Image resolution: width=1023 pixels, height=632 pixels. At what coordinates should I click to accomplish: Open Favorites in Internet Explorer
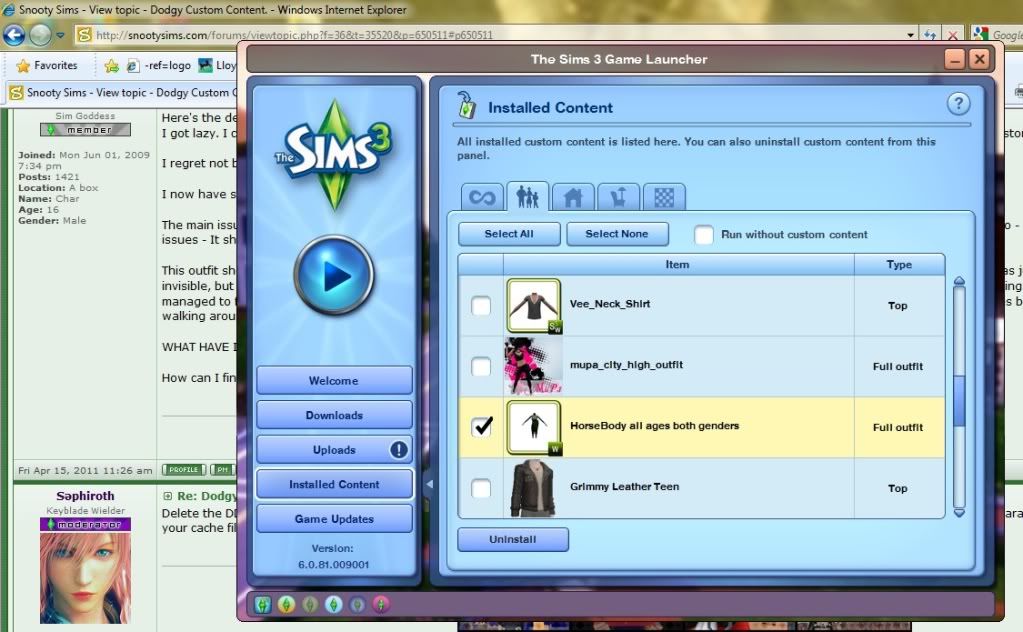click(x=47, y=65)
